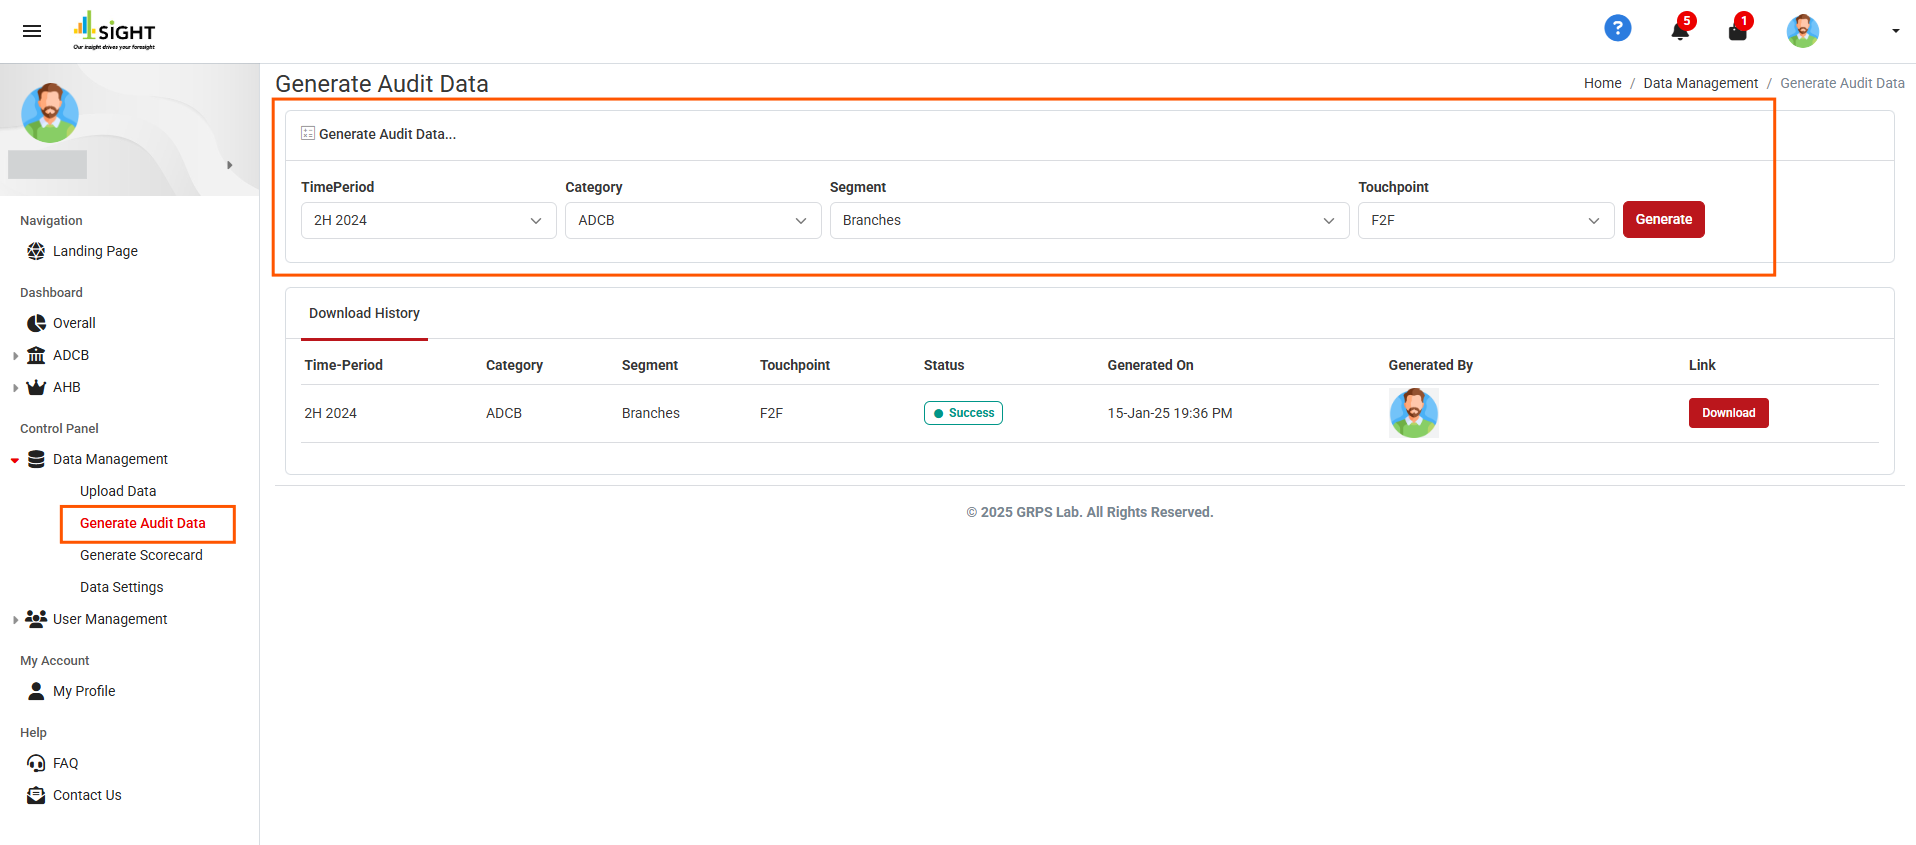Open the ADCB dashboard item
Viewport: 1916px width, 845px height.
[71, 355]
